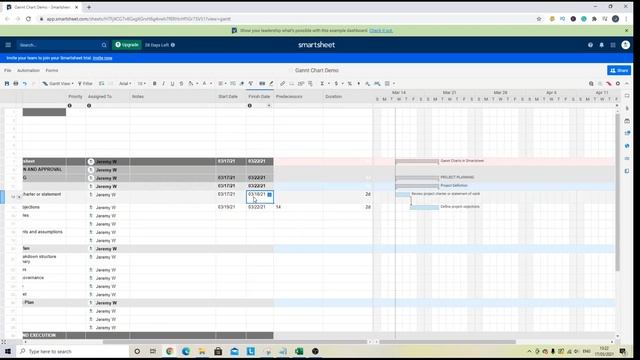Viewport: 640px width, 360px height.
Task: Open the Gantt View switcher dropdown
Action: point(58,84)
